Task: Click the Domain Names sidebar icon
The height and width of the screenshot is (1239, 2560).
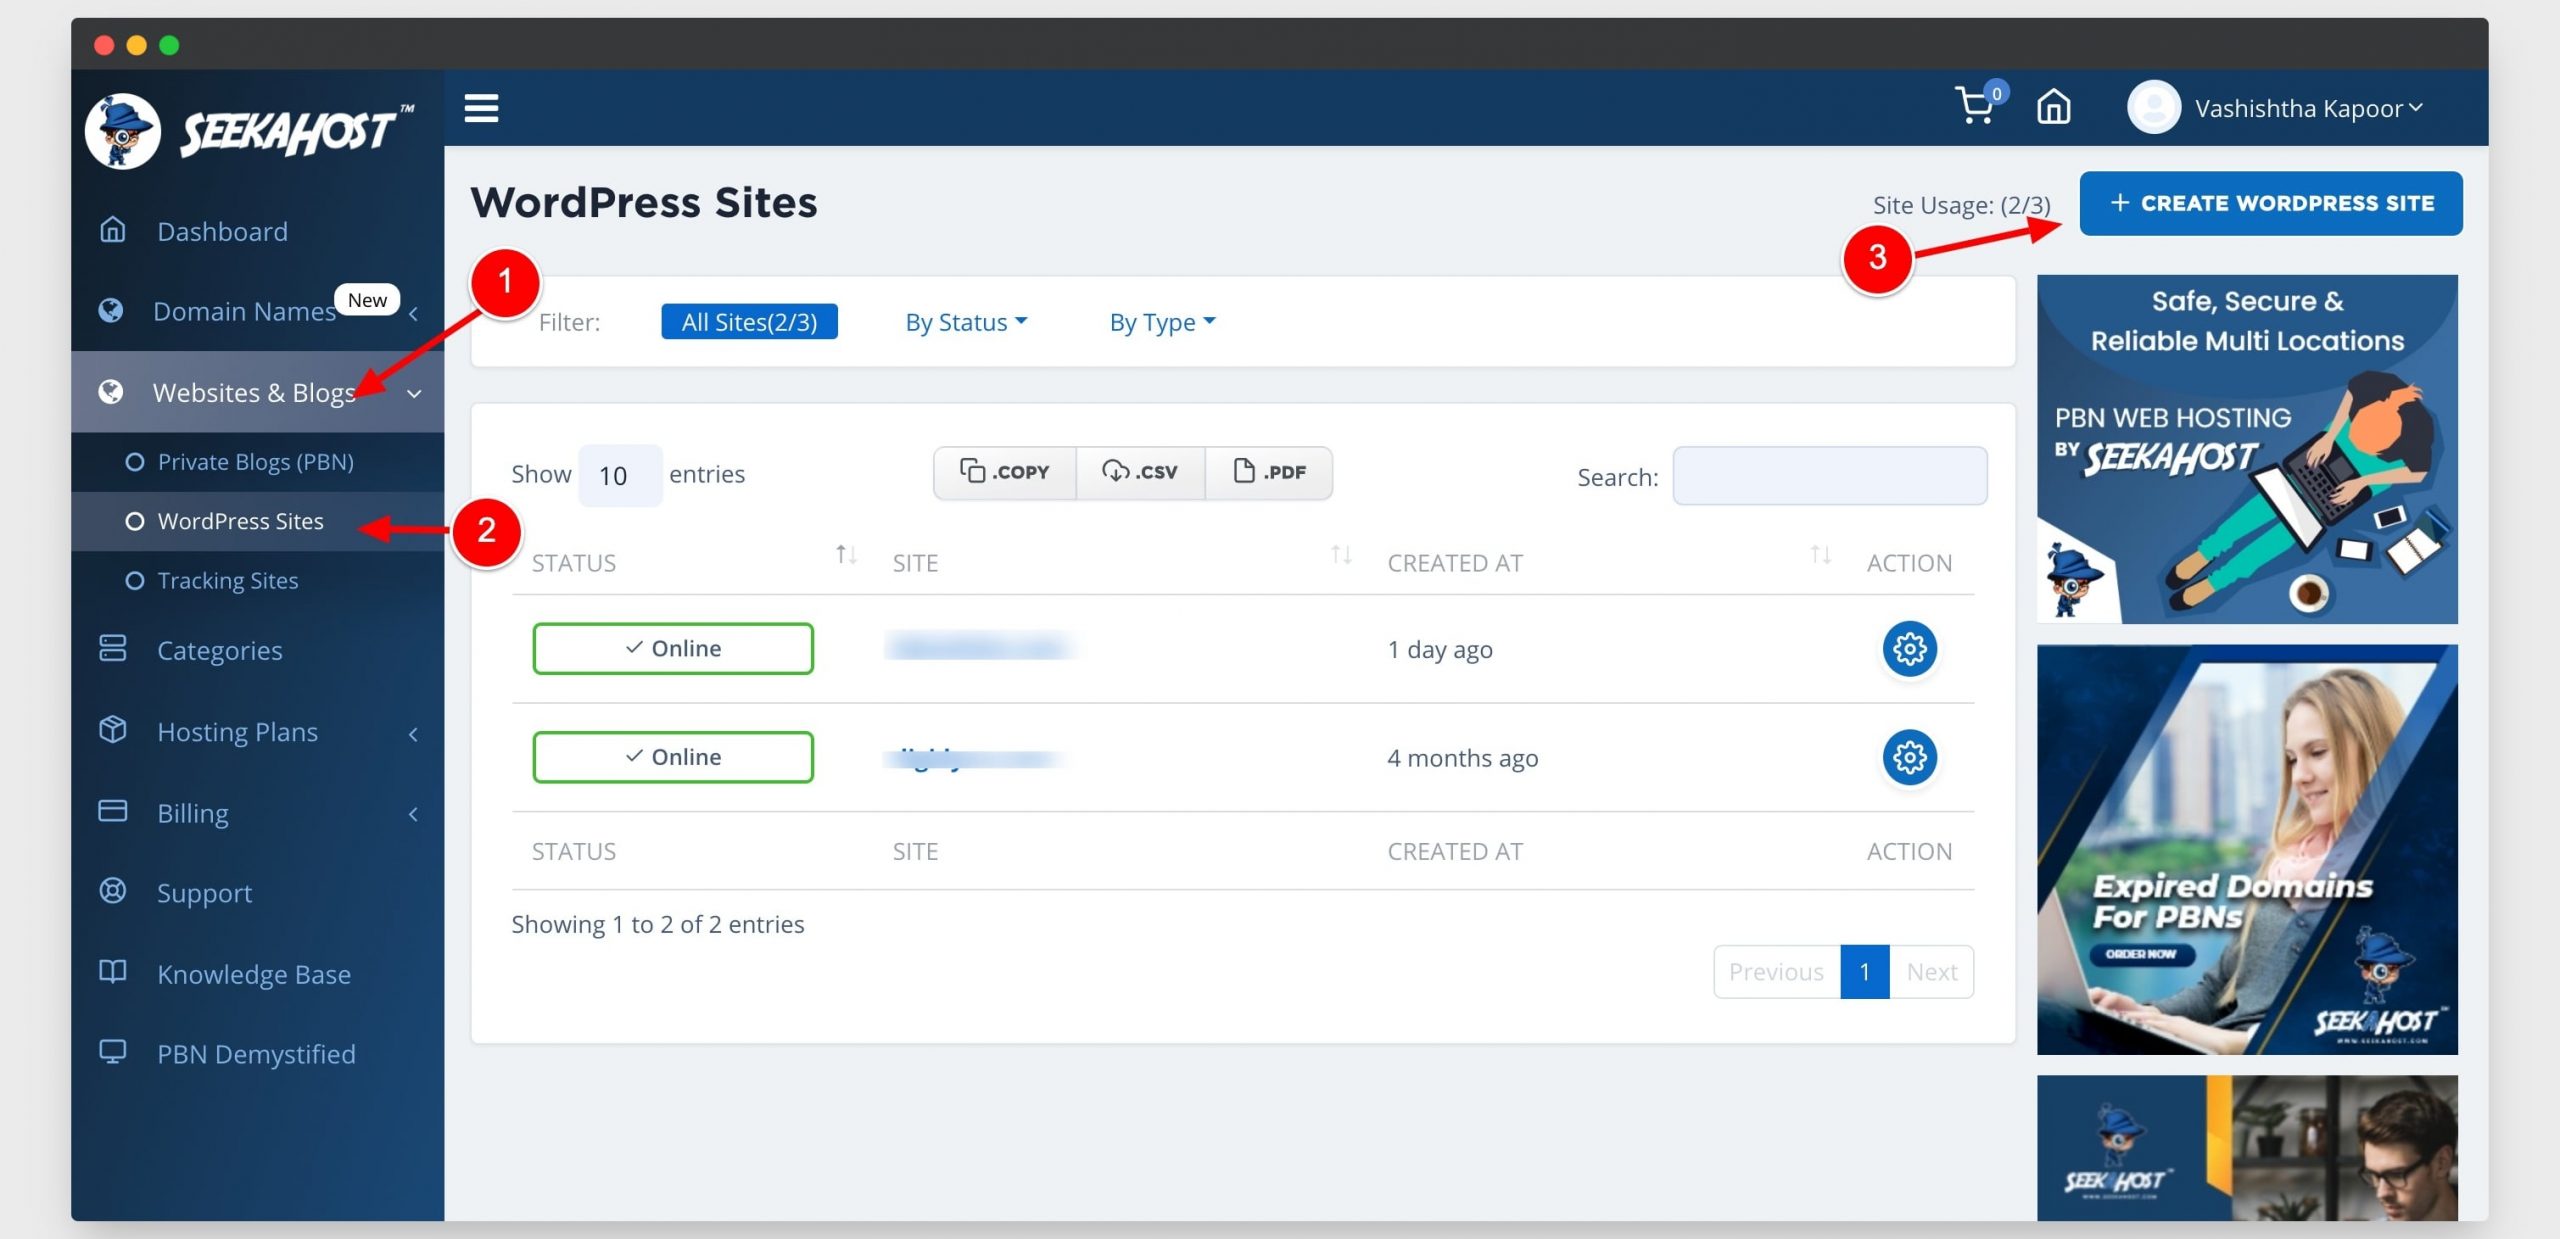Action: pyautogui.click(x=109, y=310)
